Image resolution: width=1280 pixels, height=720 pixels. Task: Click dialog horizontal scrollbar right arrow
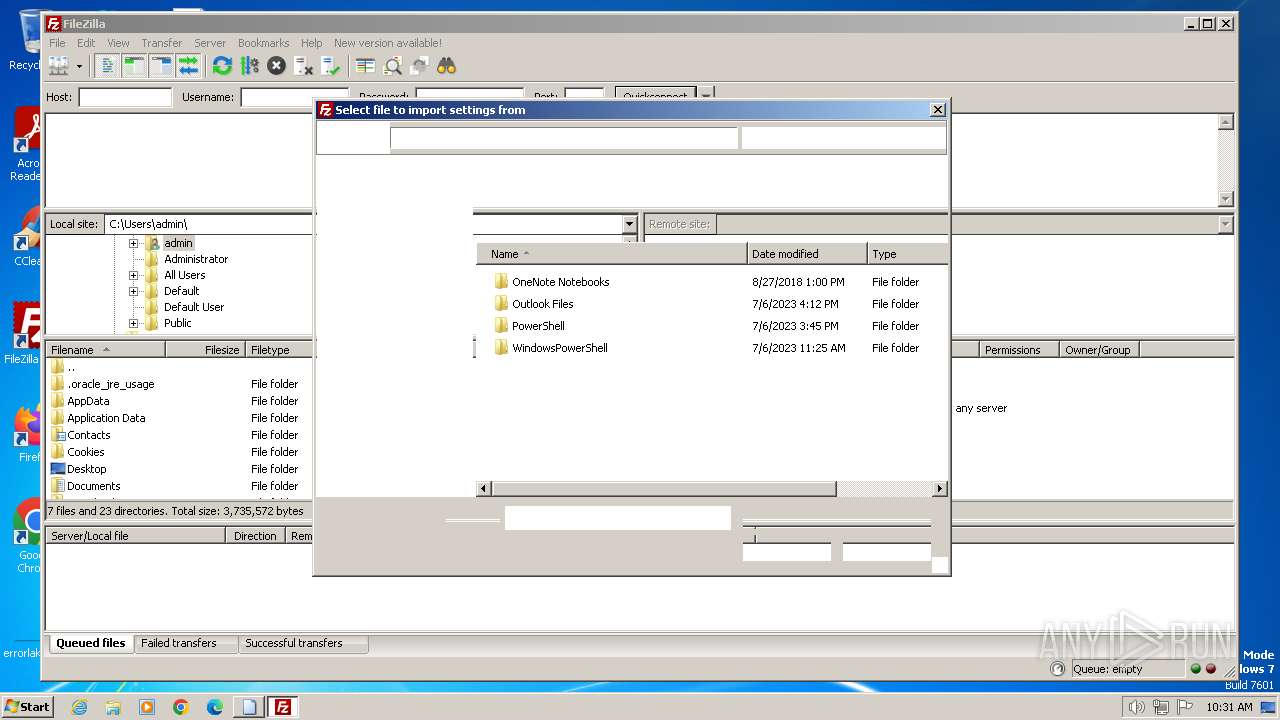[x=939, y=489]
